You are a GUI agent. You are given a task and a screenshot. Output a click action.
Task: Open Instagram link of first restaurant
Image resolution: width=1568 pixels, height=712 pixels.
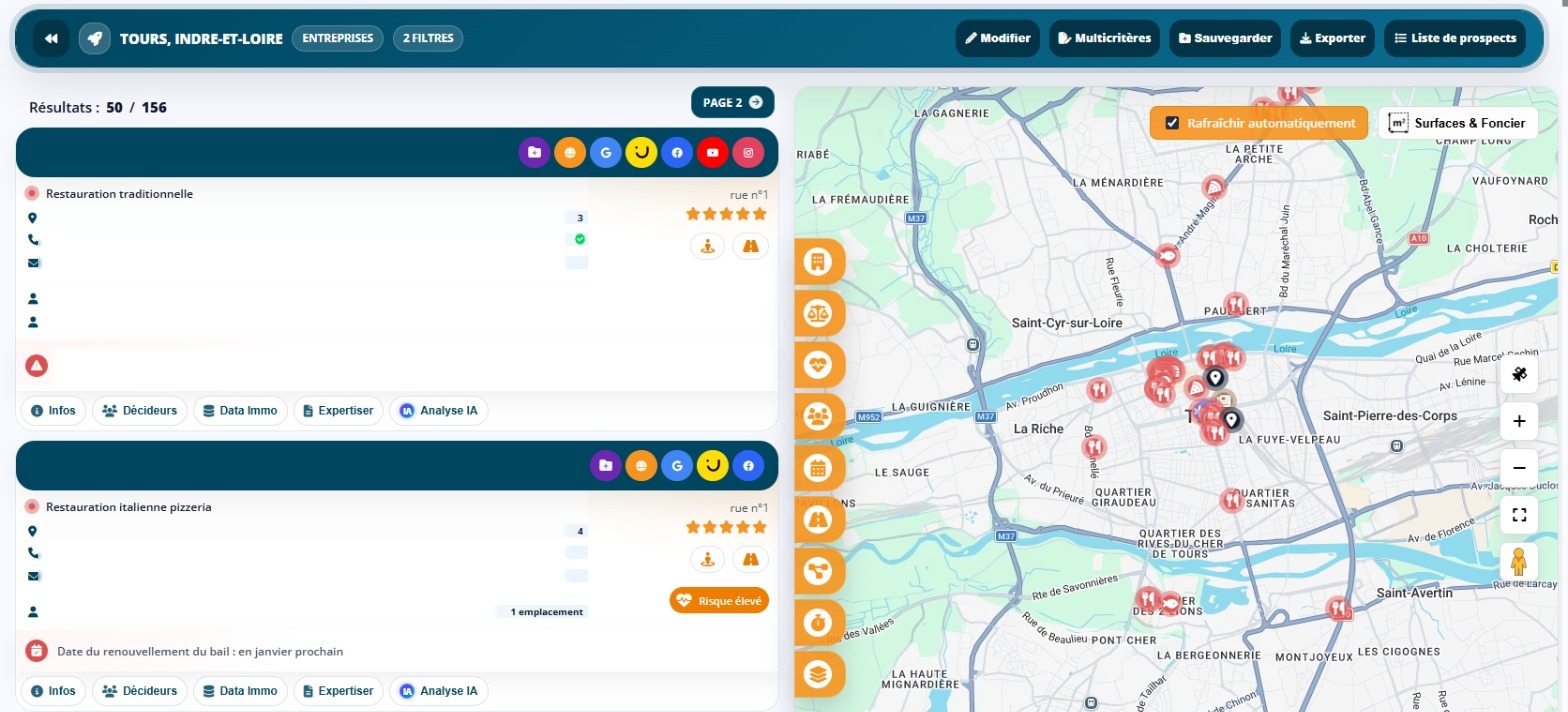(x=748, y=152)
